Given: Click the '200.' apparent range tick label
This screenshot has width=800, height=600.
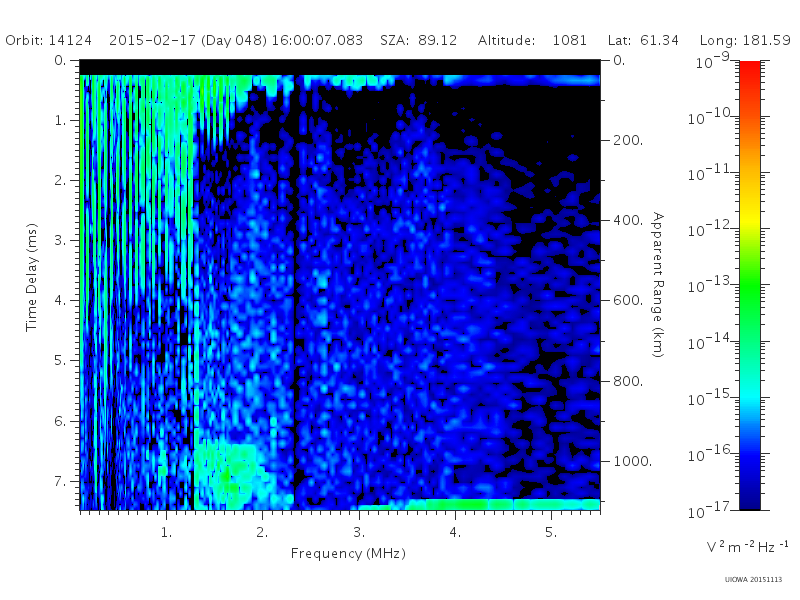Looking at the screenshot, I should point(628,140).
